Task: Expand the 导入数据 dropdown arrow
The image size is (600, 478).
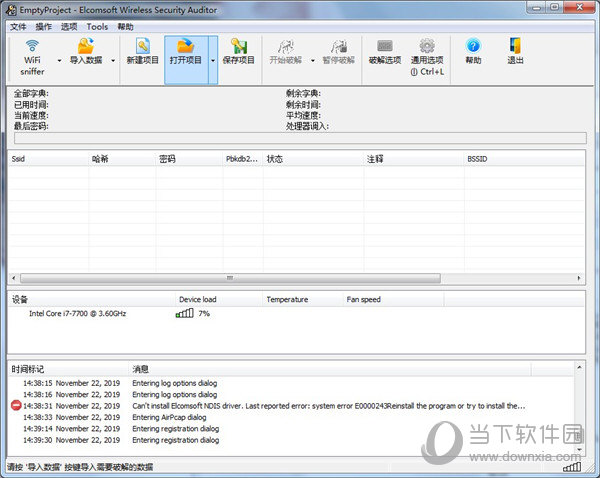Action: tap(113, 60)
